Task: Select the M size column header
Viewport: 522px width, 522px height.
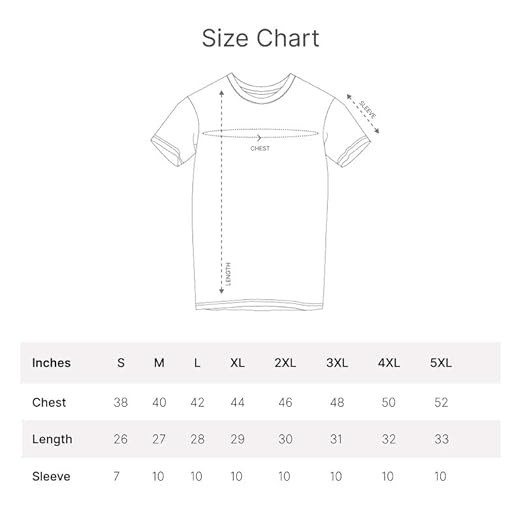Action: pos(159,363)
